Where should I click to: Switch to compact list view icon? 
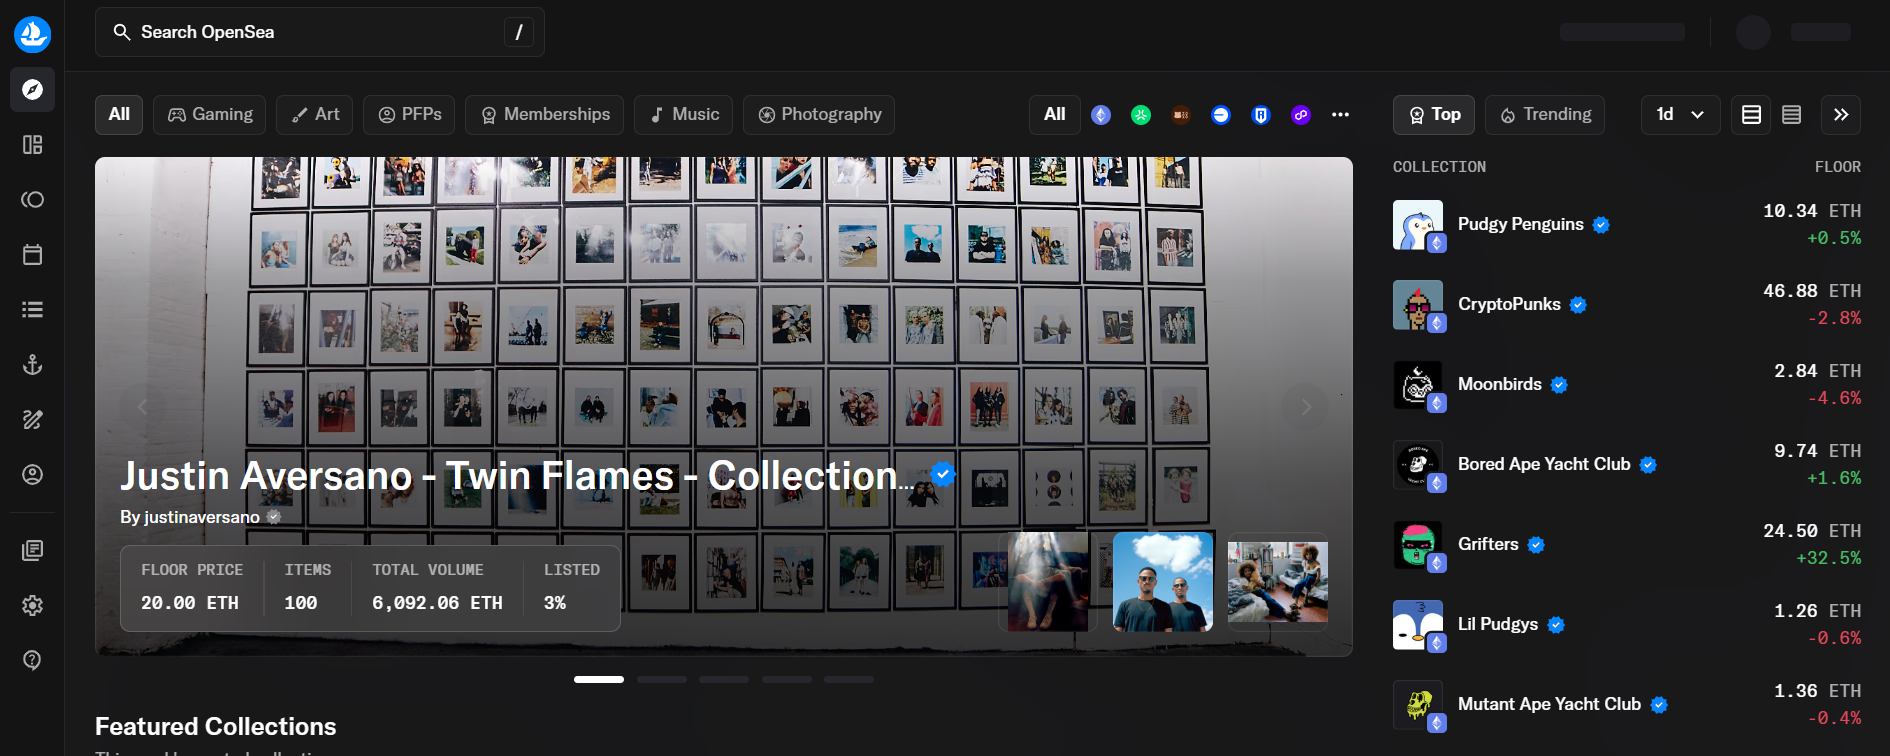(x=1791, y=115)
